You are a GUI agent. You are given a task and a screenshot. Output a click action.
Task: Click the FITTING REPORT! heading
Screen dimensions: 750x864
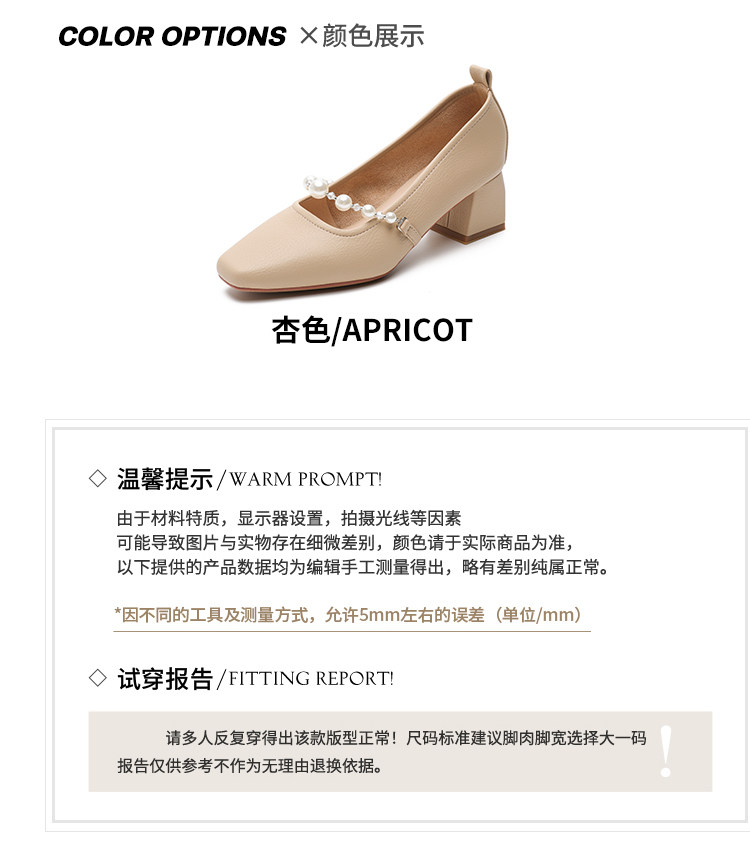(x=311, y=678)
